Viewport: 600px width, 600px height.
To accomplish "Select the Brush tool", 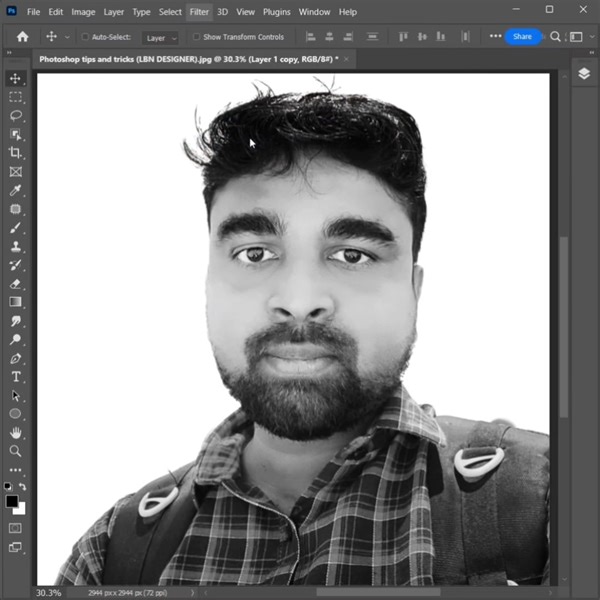I will pos(15,228).
